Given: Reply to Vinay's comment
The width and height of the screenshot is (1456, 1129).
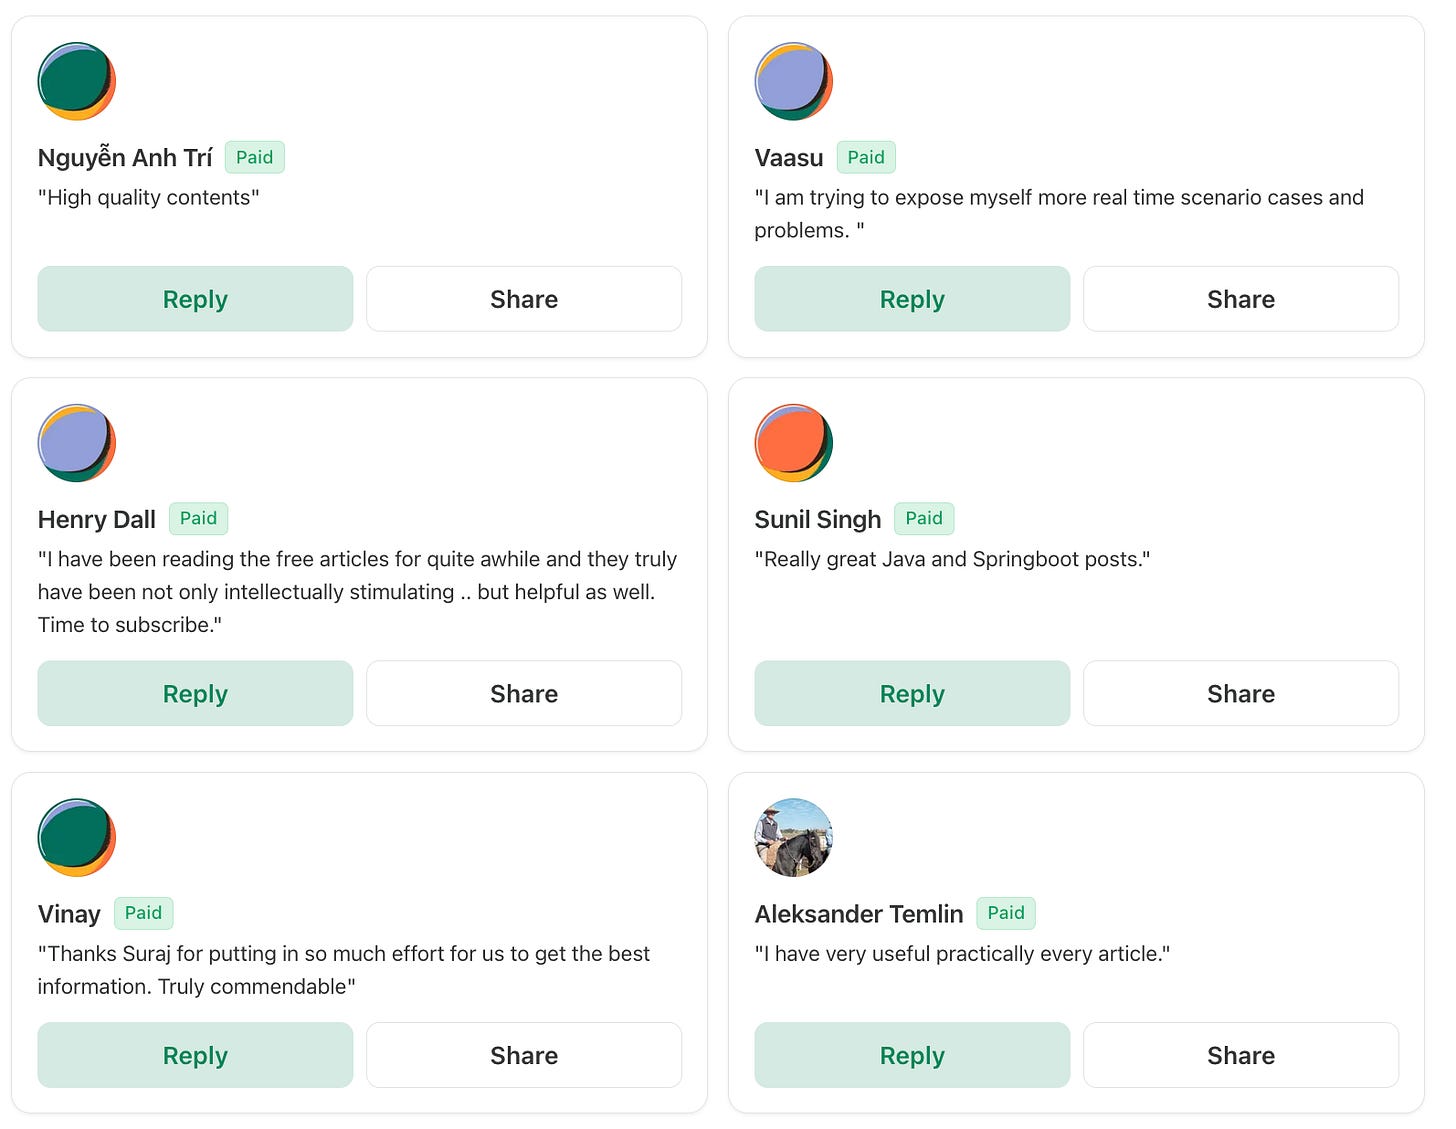Looking at the screenshot, I should coord(195,1055).
